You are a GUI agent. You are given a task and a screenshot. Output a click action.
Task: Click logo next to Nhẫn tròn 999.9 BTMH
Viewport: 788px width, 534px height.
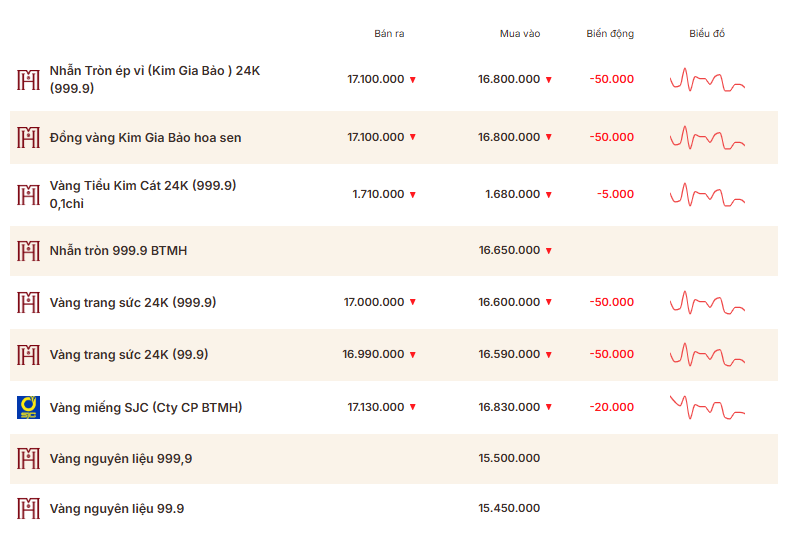coord(29,251)
